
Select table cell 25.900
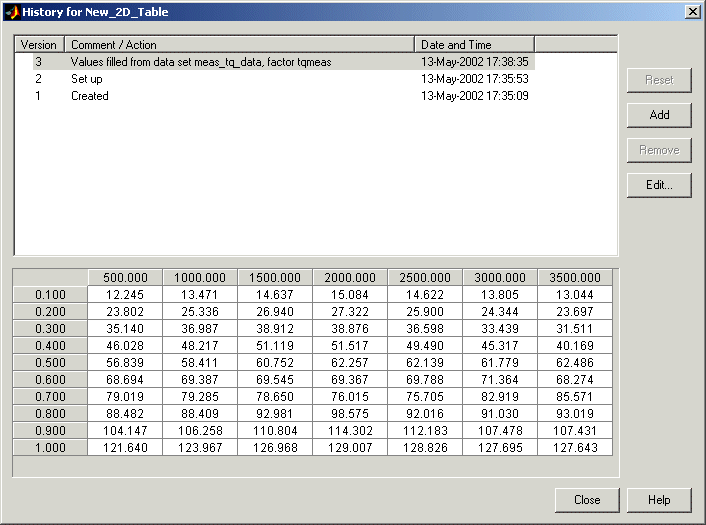coord(425,312)
